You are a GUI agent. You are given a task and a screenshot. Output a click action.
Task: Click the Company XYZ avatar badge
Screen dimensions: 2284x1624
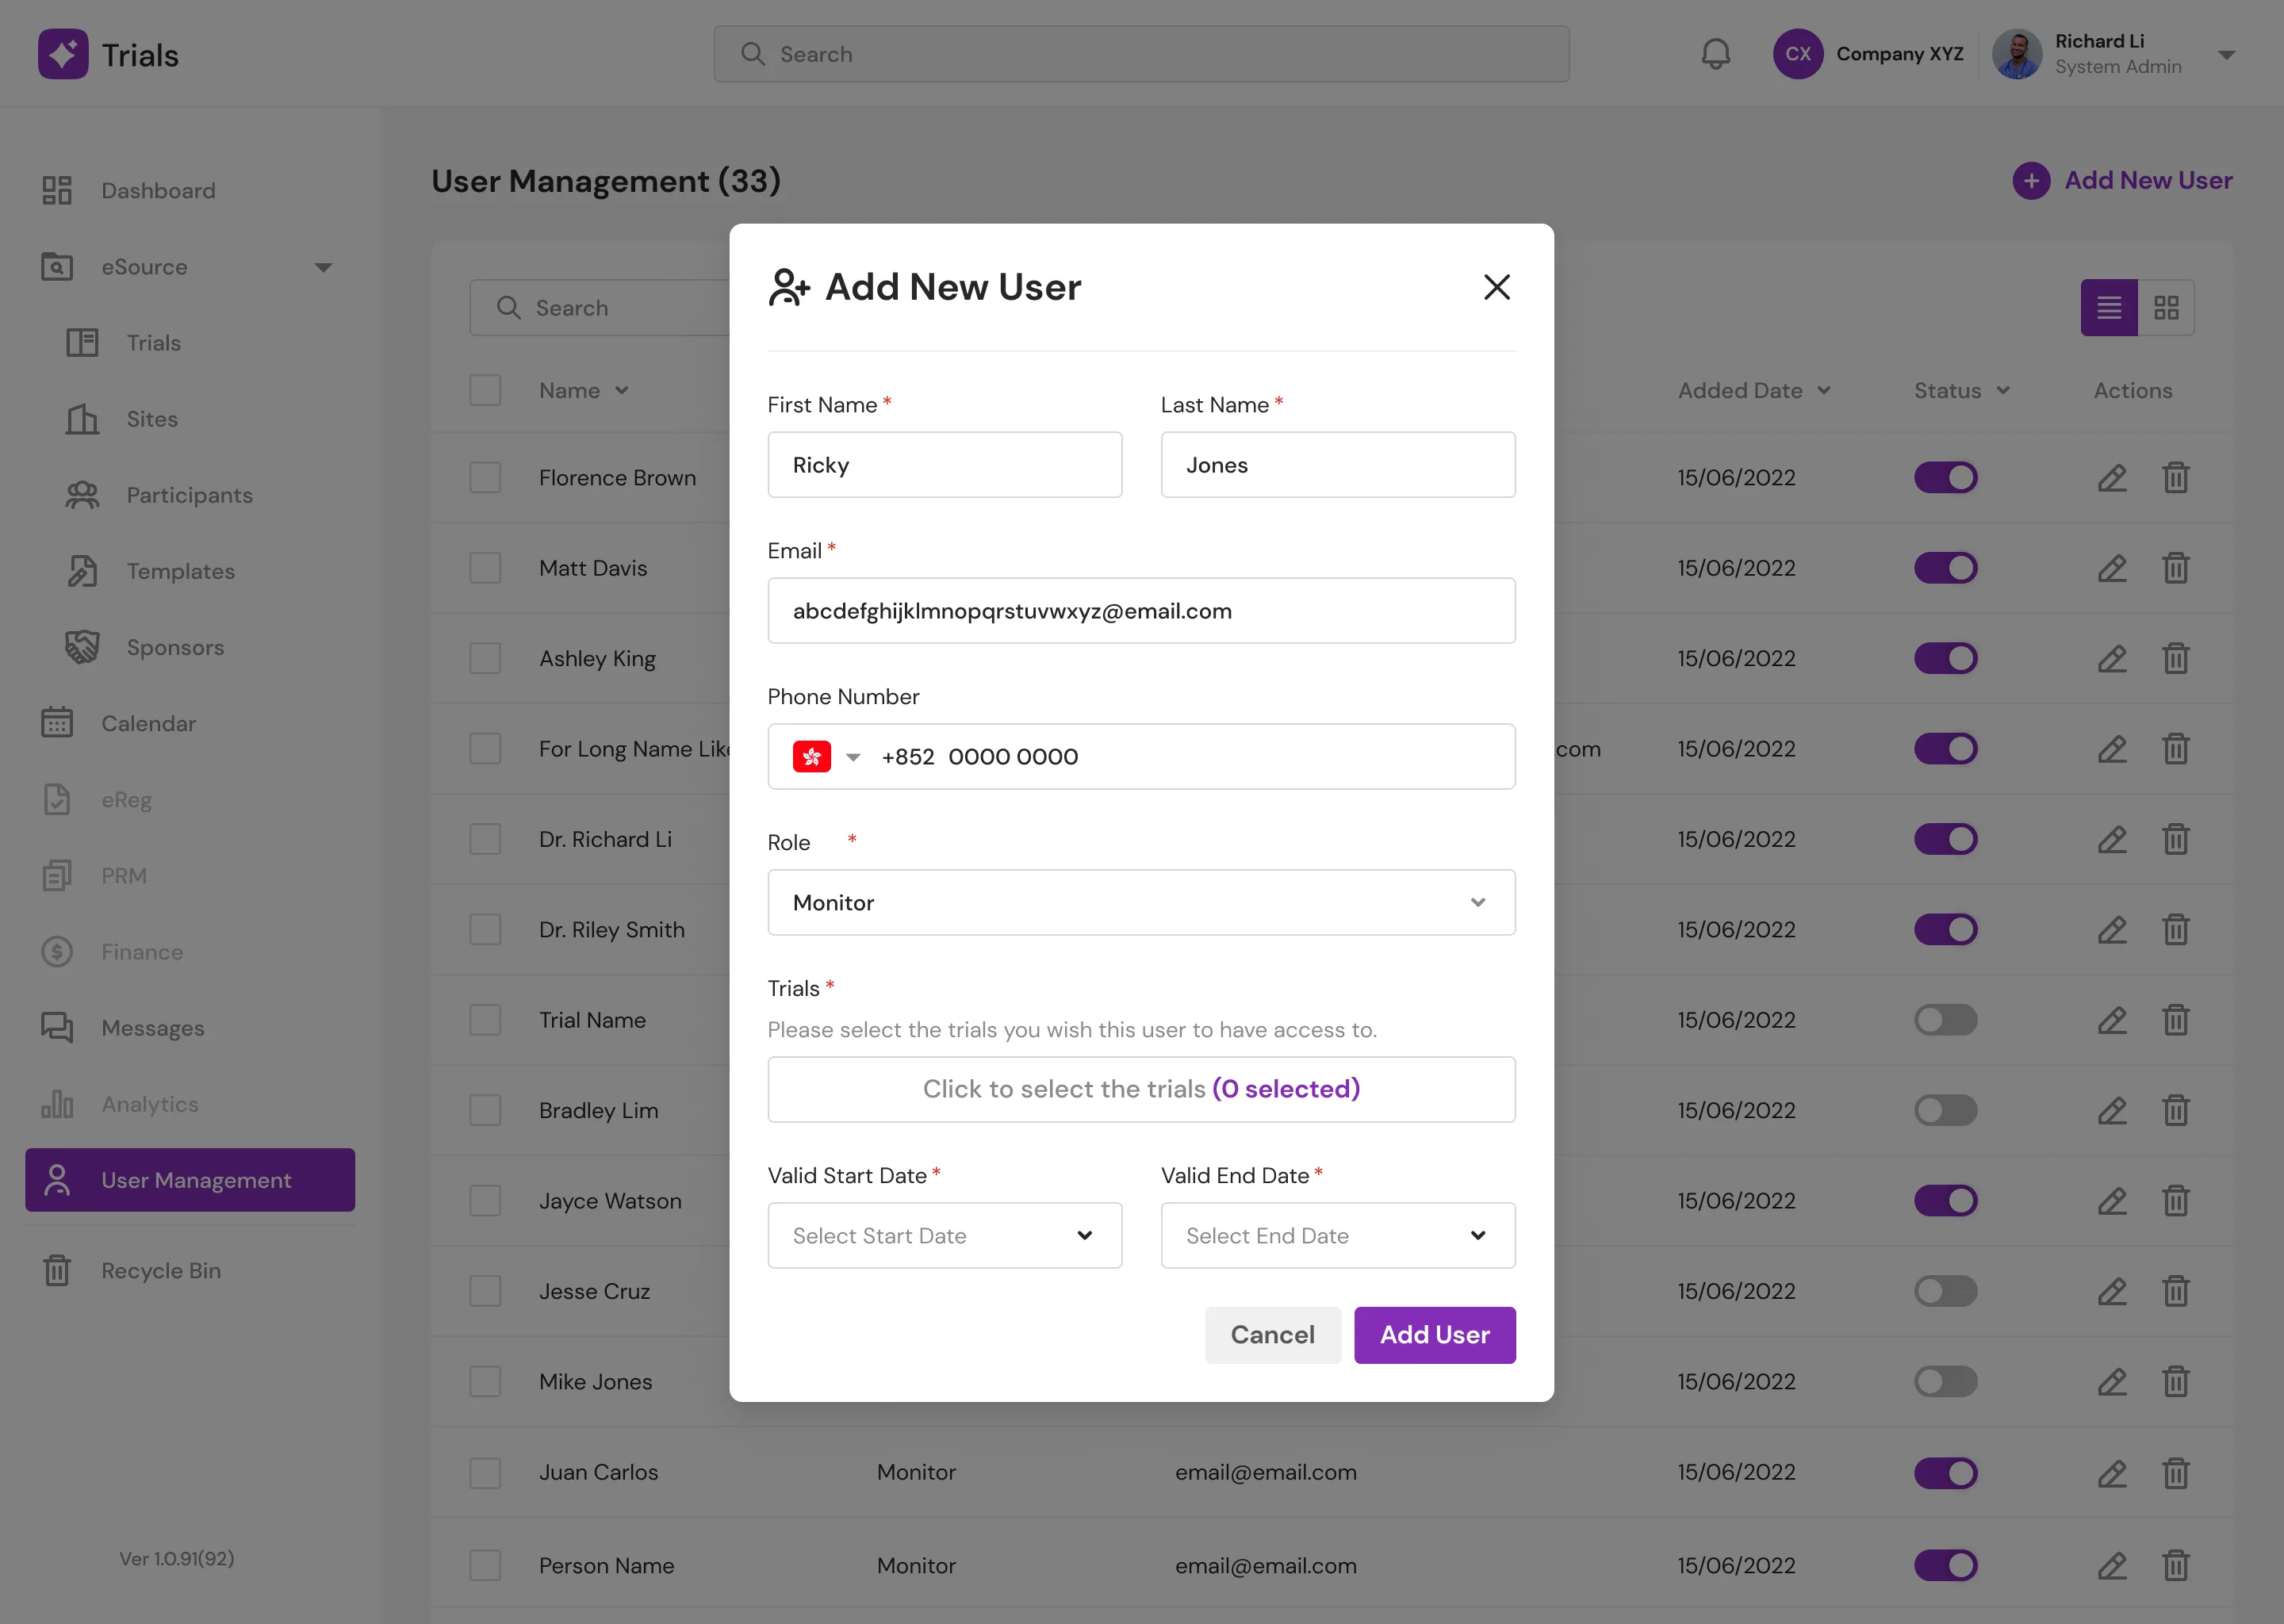[1797, 54]
